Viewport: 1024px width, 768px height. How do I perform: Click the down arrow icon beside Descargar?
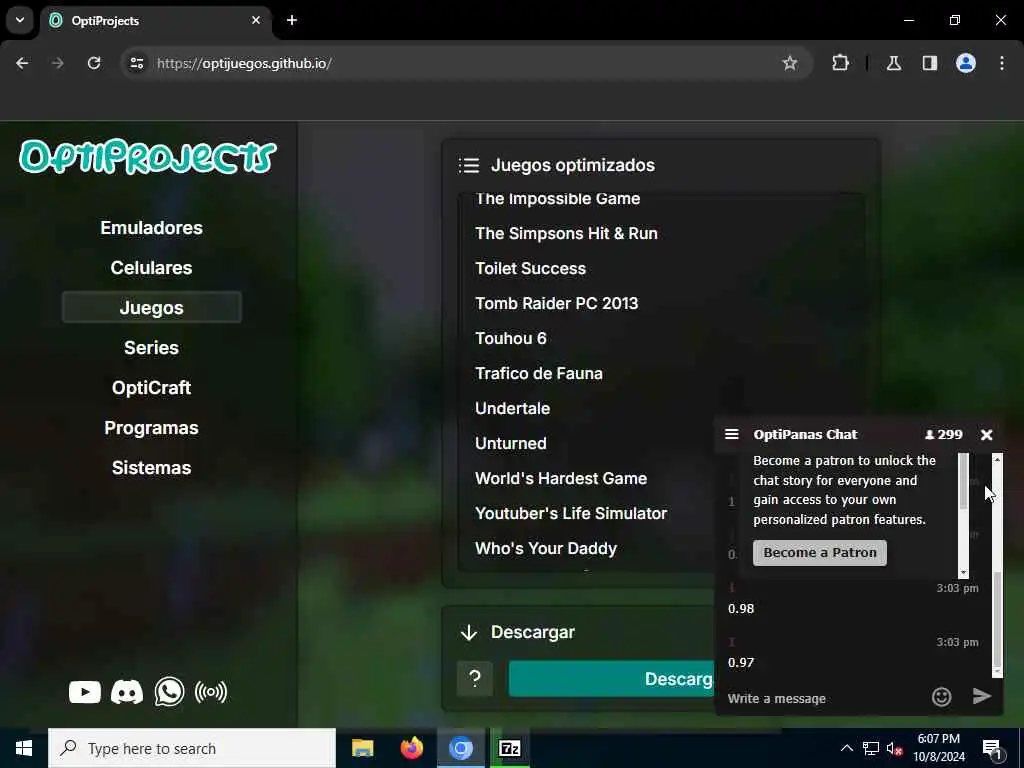coord(469,632)
